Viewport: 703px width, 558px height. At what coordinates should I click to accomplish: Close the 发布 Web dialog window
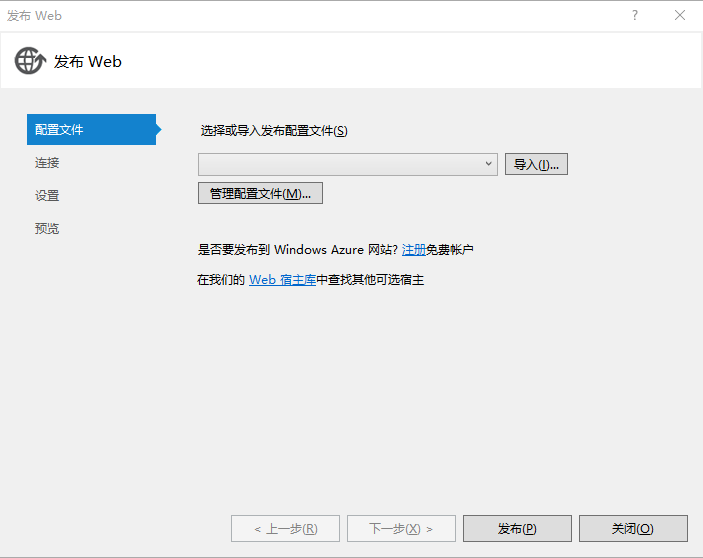click(x=680, y=15)
